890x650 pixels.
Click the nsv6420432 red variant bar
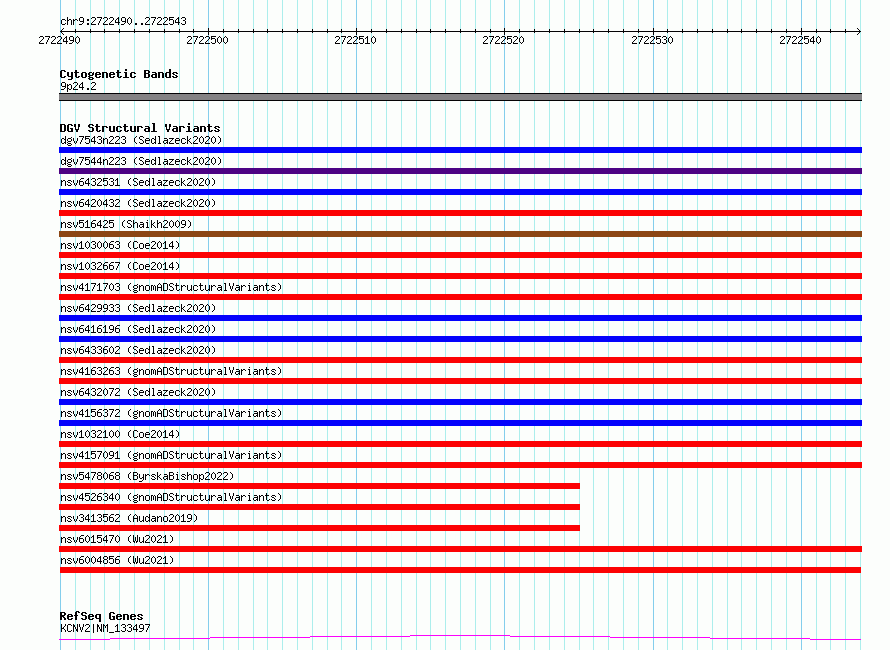click(460, 213)
